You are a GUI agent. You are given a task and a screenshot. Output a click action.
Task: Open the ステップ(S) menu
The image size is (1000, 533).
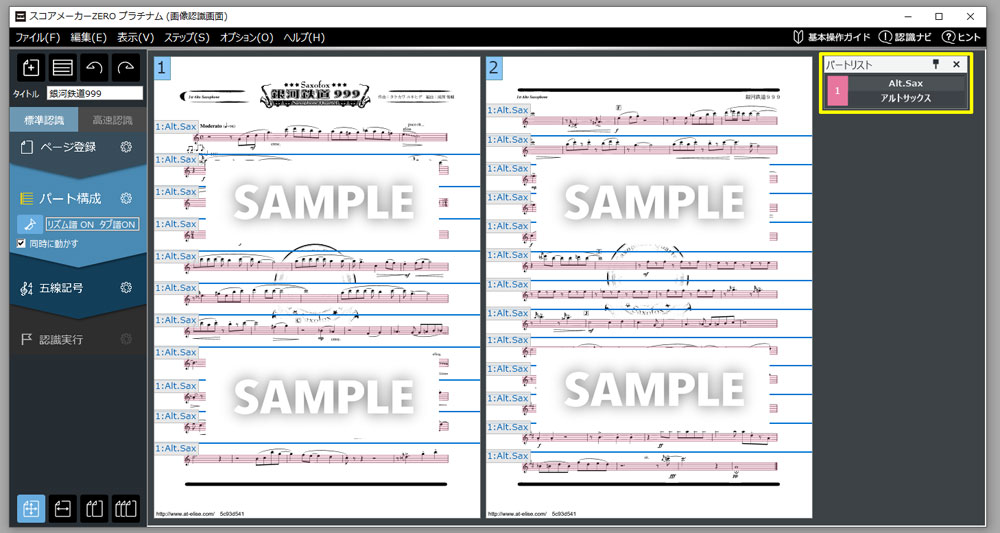187,37
